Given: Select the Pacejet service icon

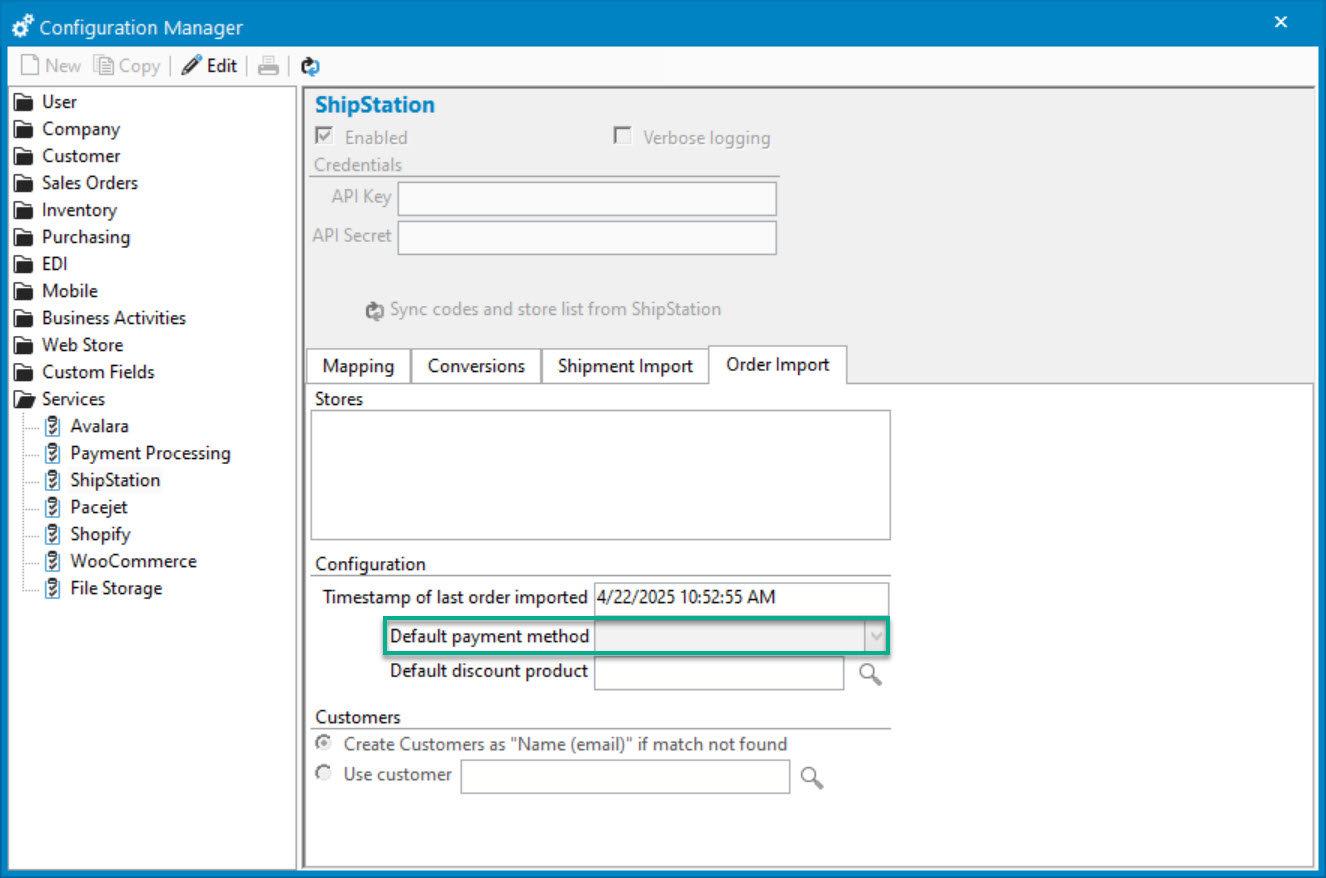Looking at the screenshot, I should [x=53, y=507].
